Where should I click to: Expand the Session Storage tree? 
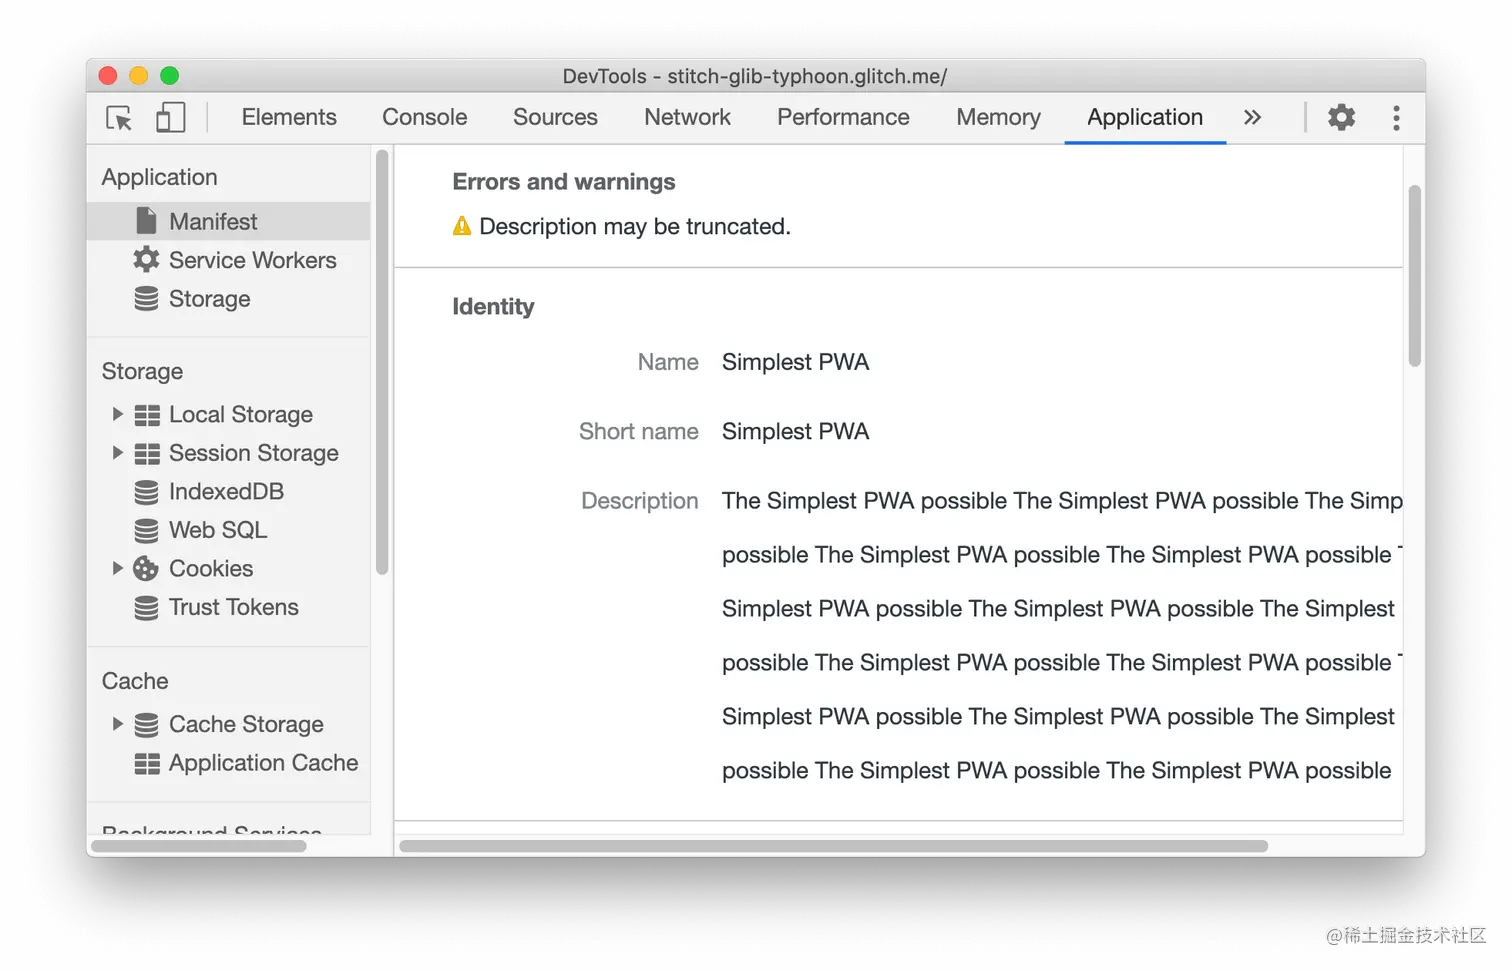(x=117, y=453)
